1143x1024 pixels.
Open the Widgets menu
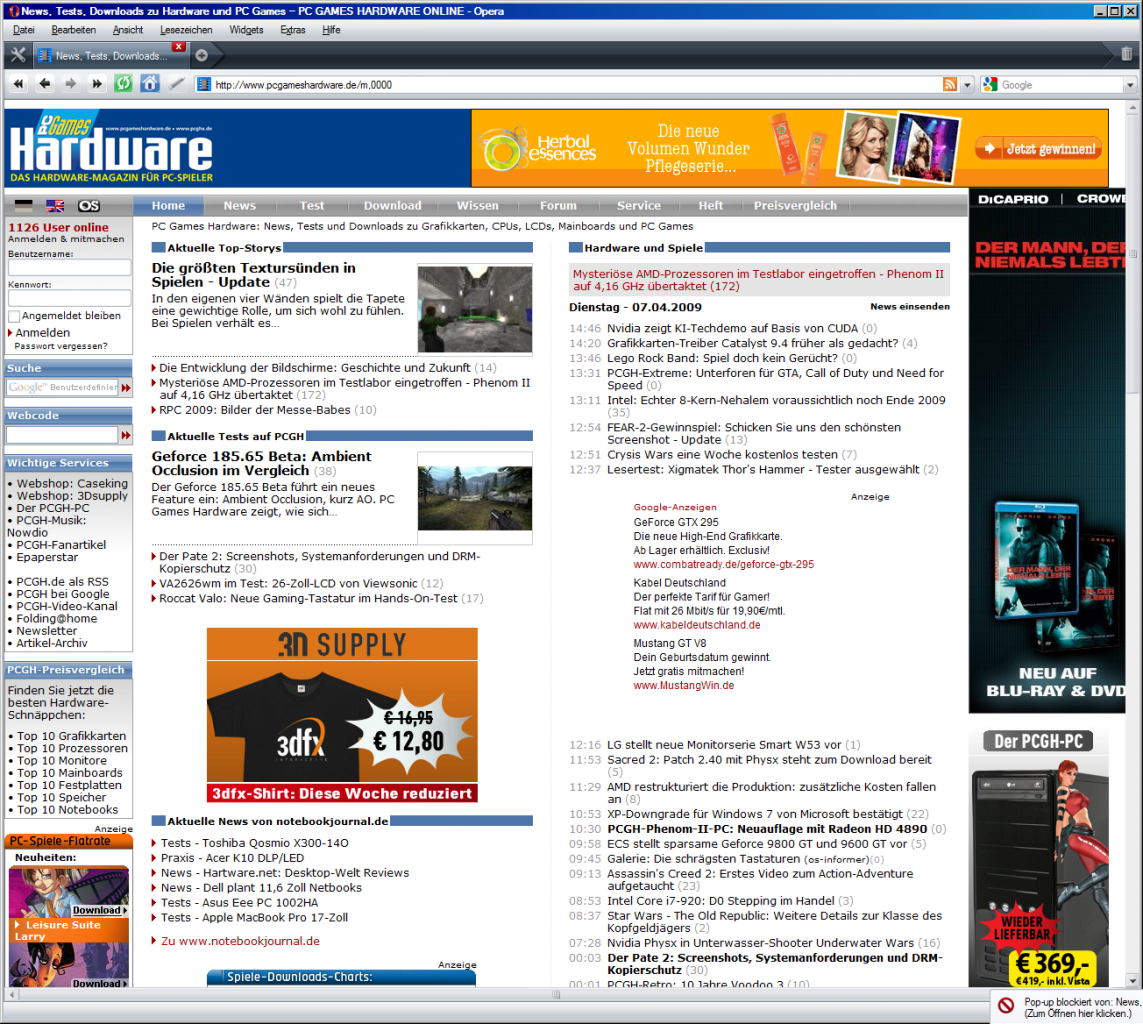click(246, 30)
